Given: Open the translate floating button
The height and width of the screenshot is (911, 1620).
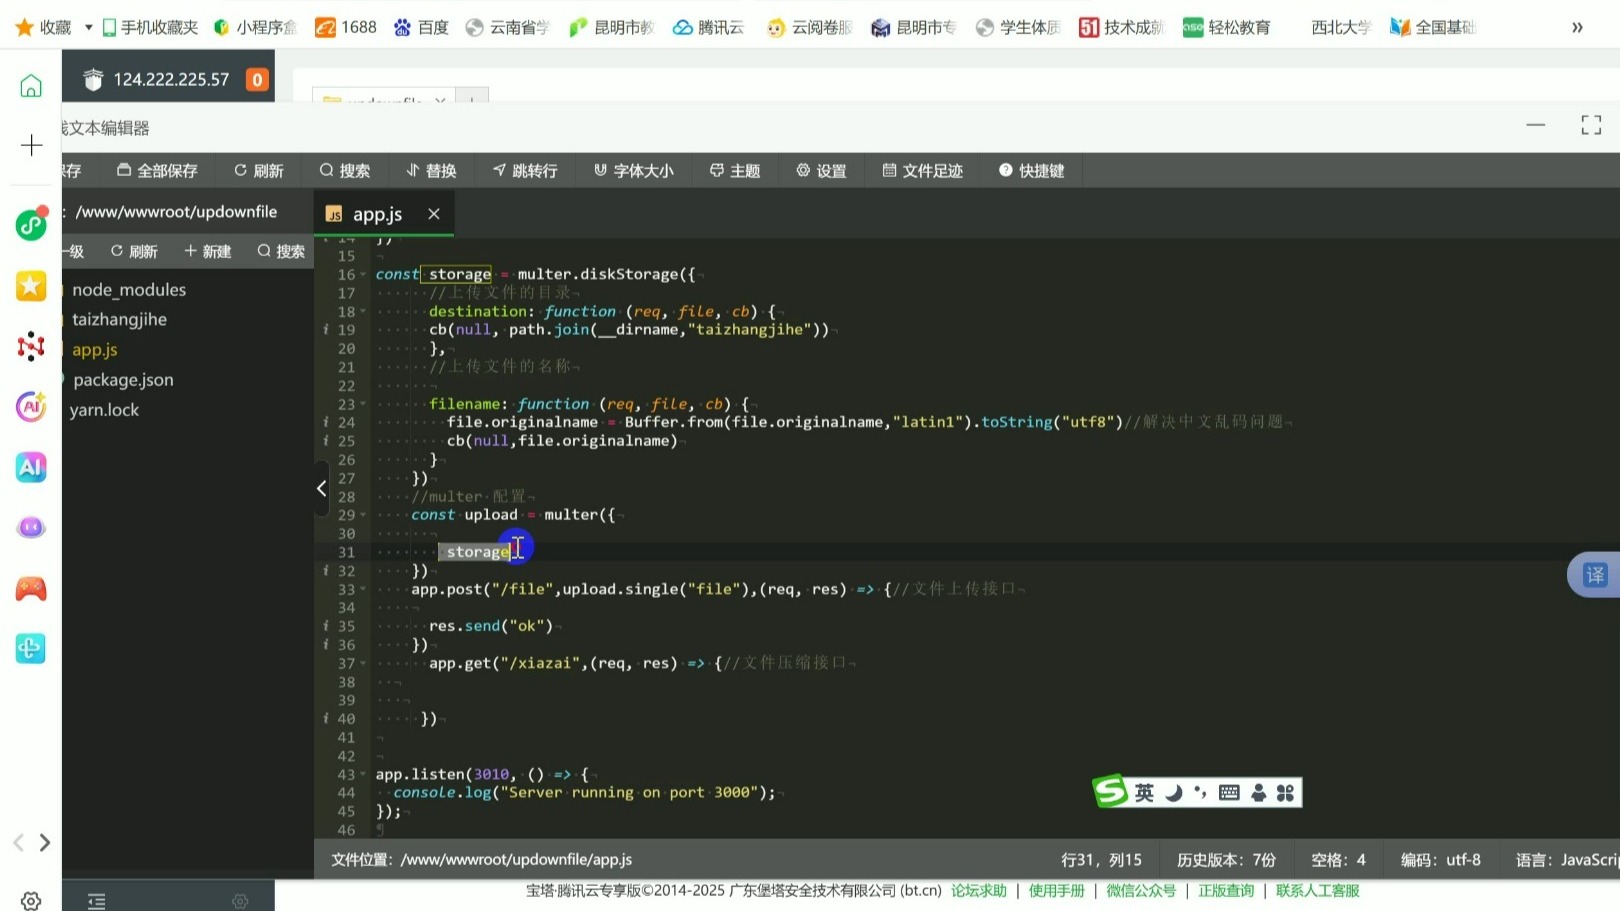Looking at the screenshot, I should [x=1594, y=575].
